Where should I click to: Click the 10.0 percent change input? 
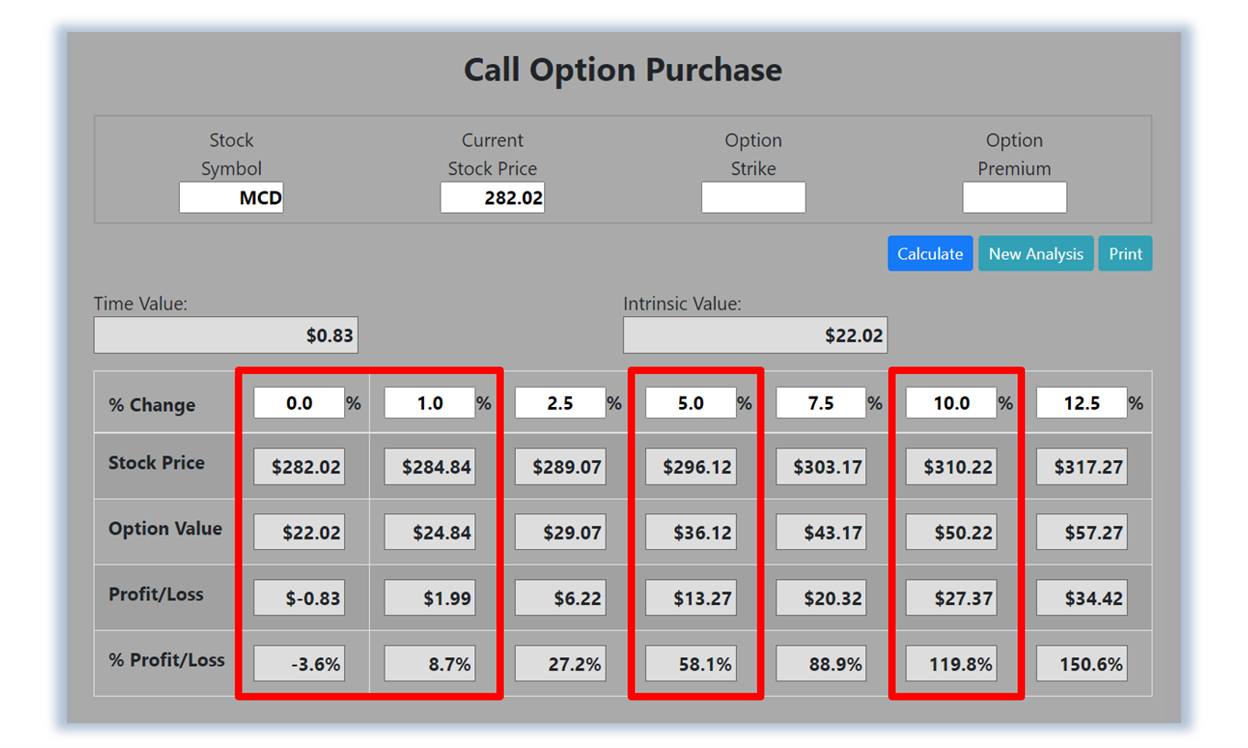951,403
